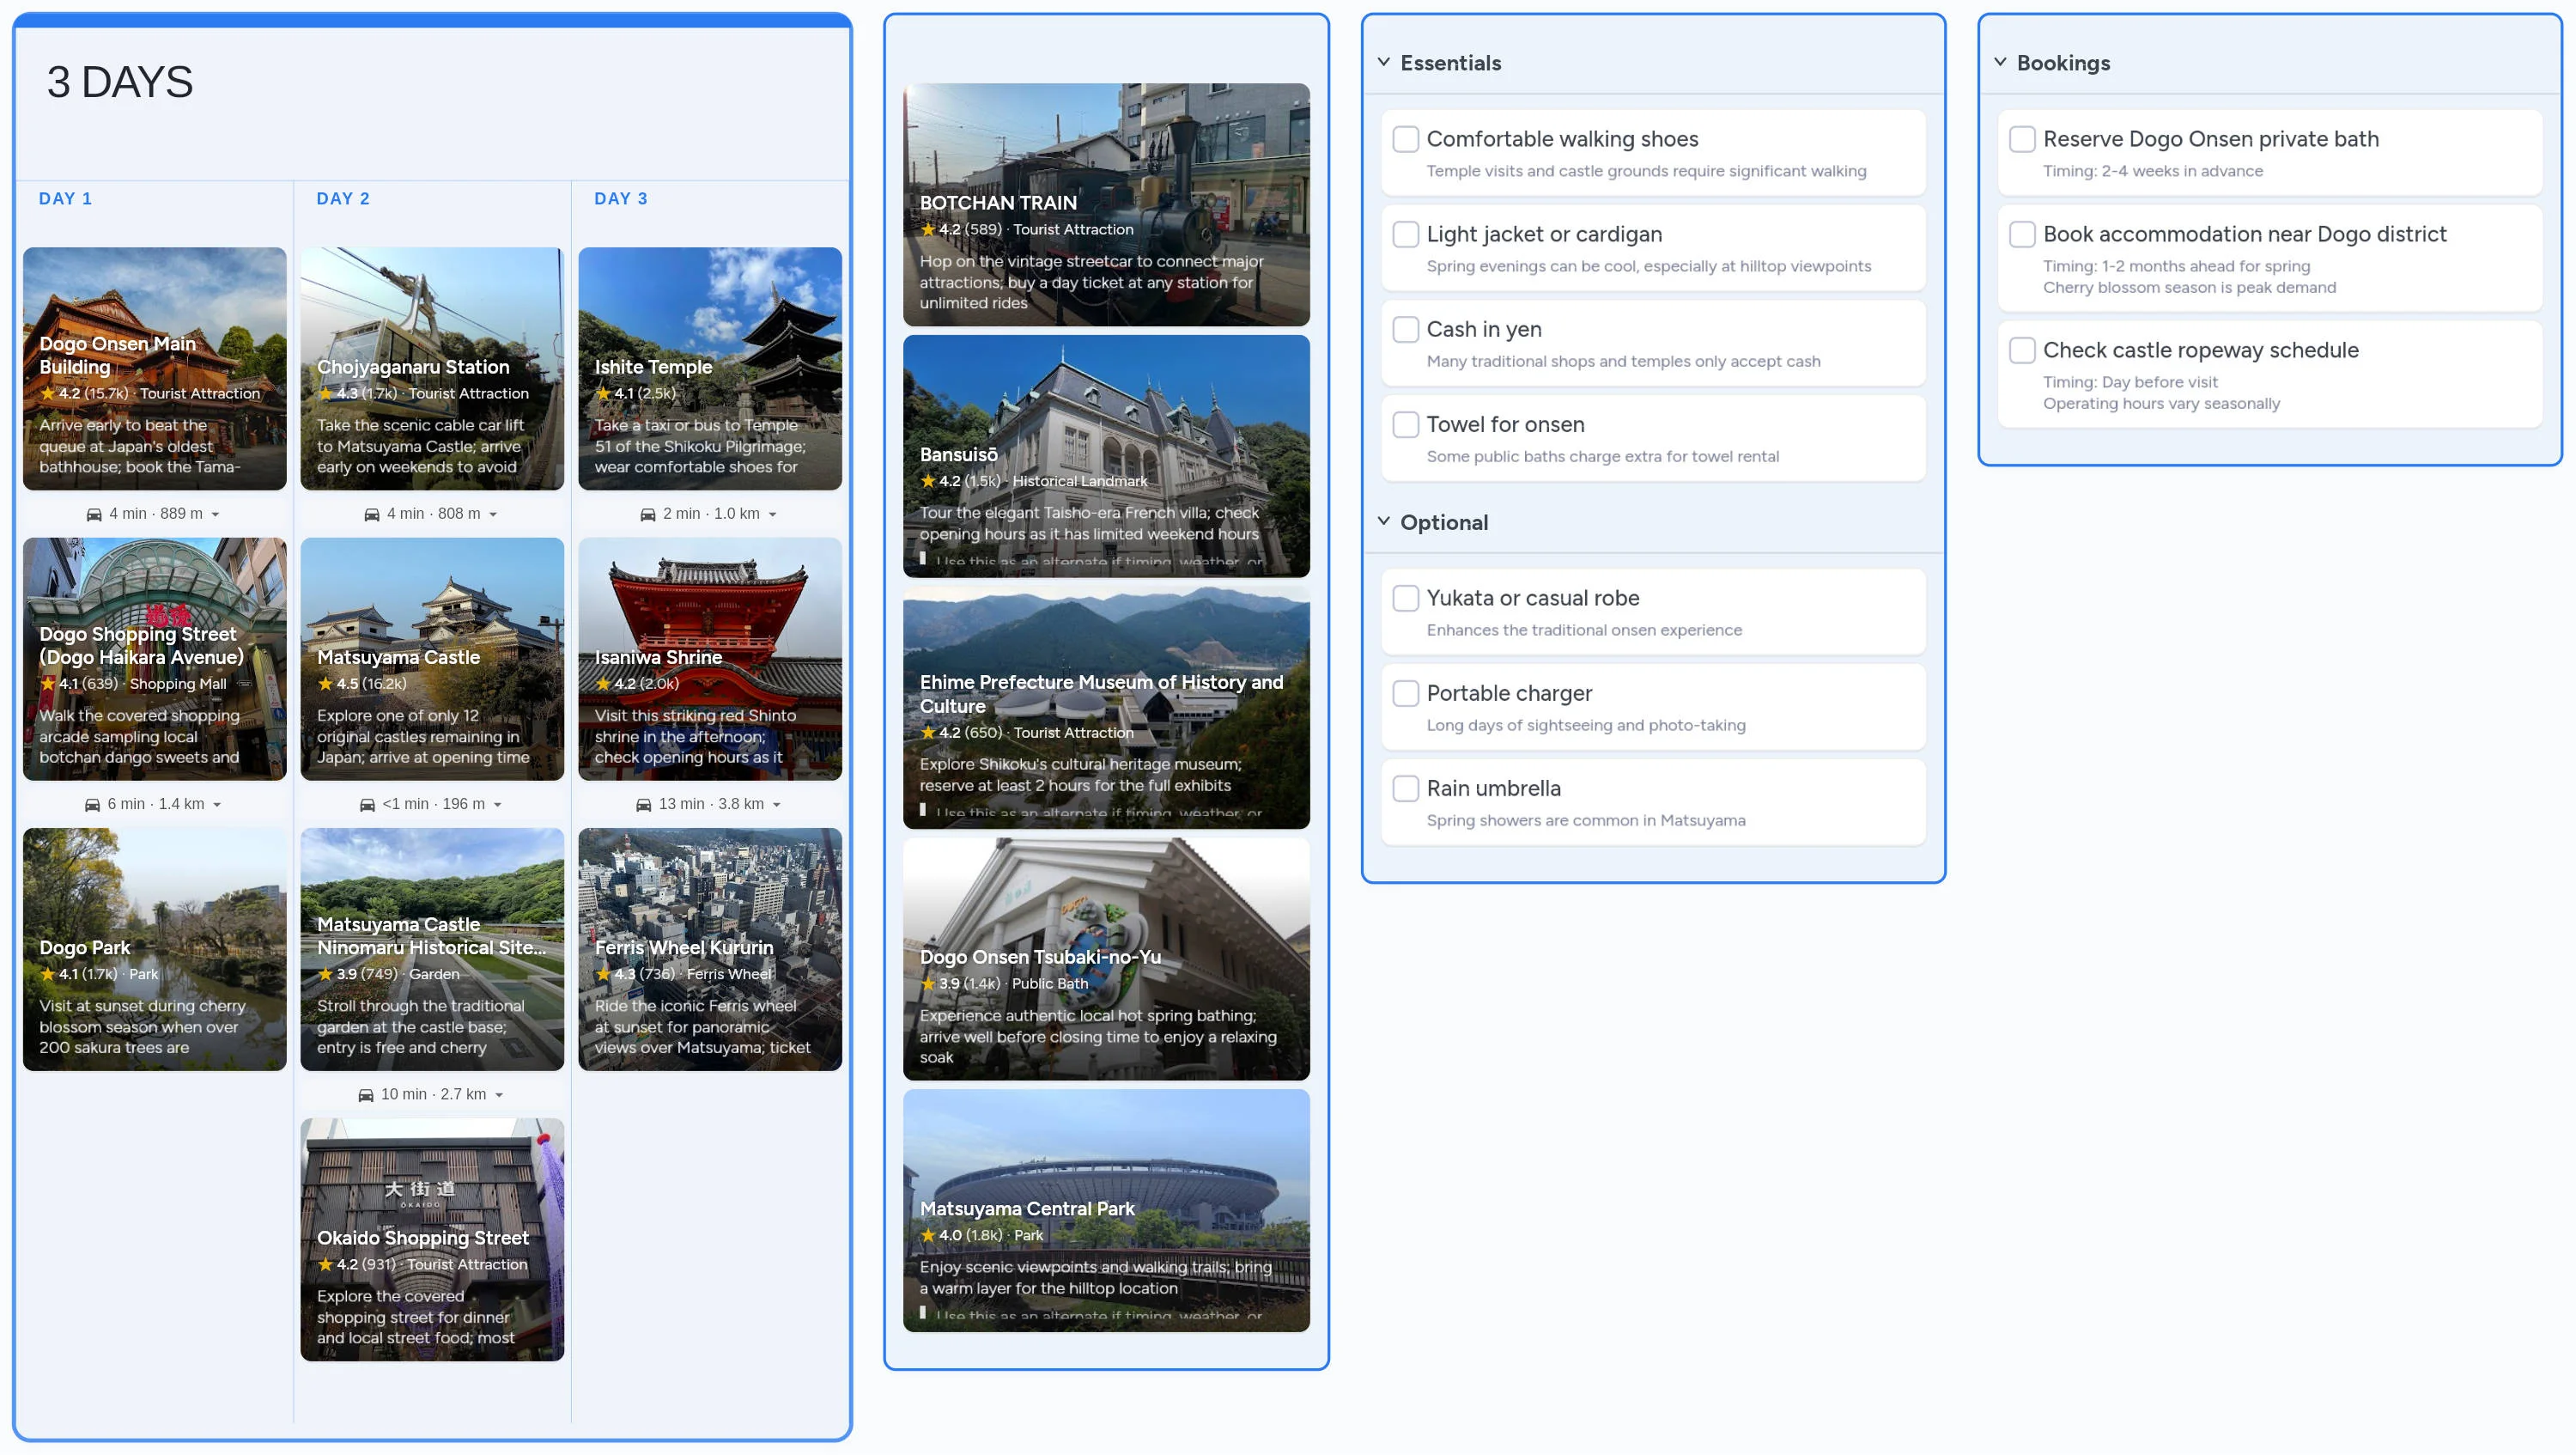Enable the Rain umbrella item

1405,788
